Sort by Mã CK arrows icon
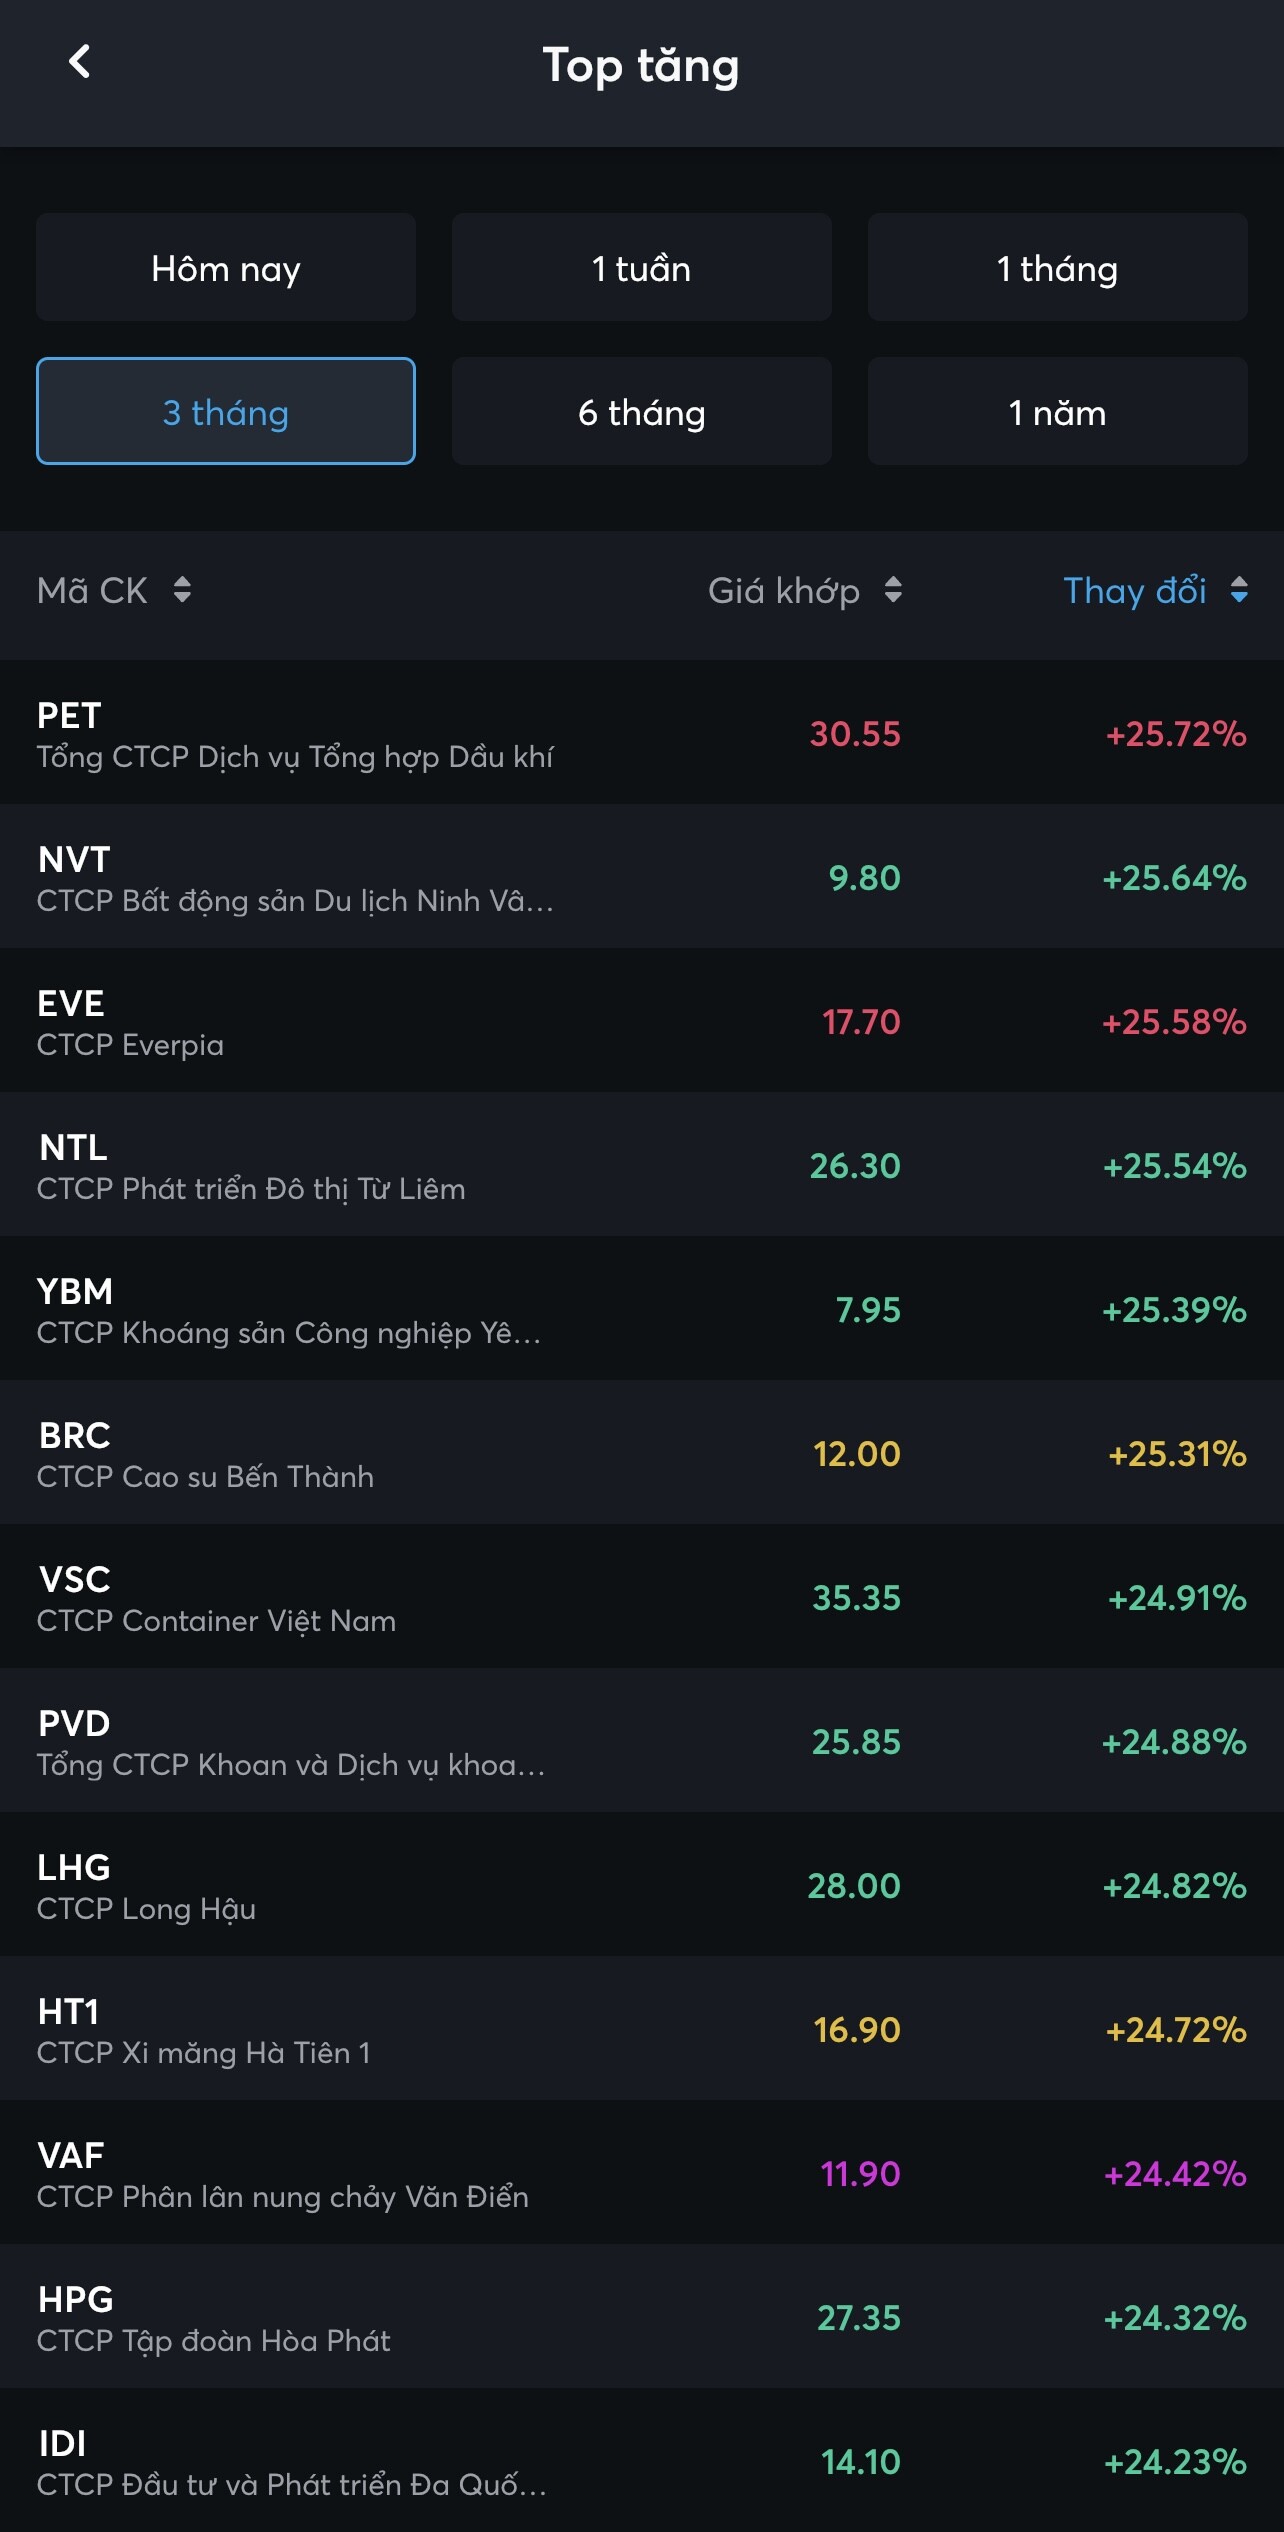 tap(182, 590)
